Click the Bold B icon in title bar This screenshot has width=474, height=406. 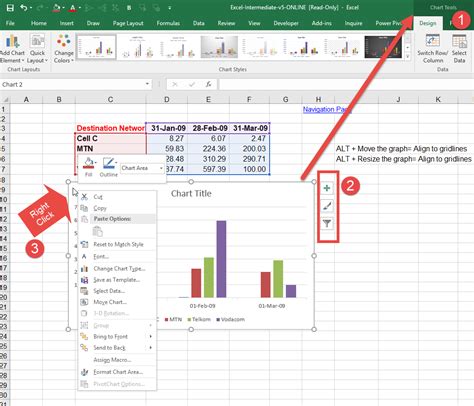[129, 7]
